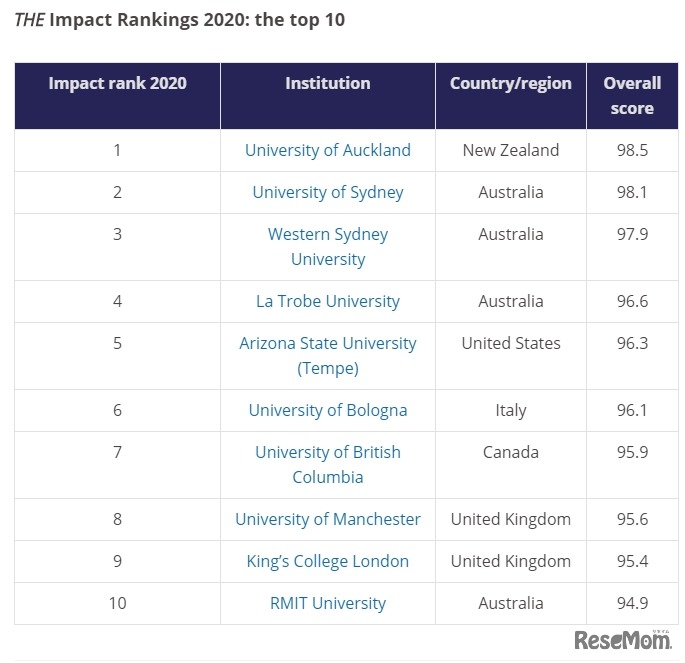The height and width of the screenshot is (663, 685).
Task: Click the Impact rank 2020 column header
Action: pyautogui.click(x=118, y=96)
